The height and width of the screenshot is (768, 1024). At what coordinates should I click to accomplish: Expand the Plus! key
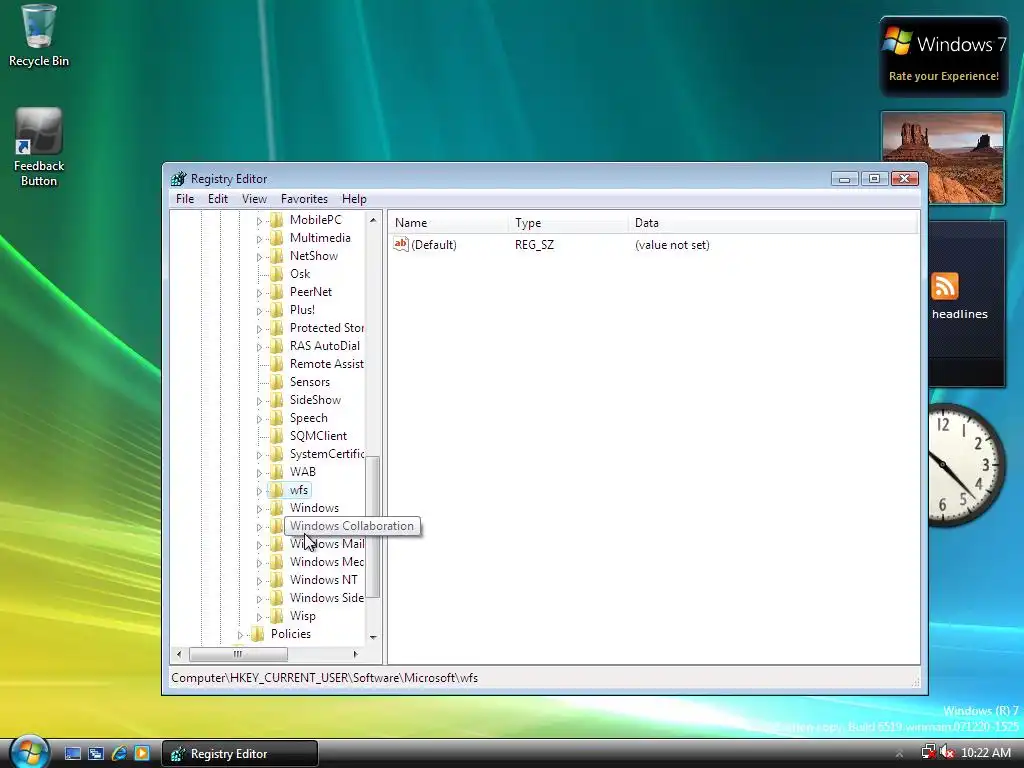(259, 311)
